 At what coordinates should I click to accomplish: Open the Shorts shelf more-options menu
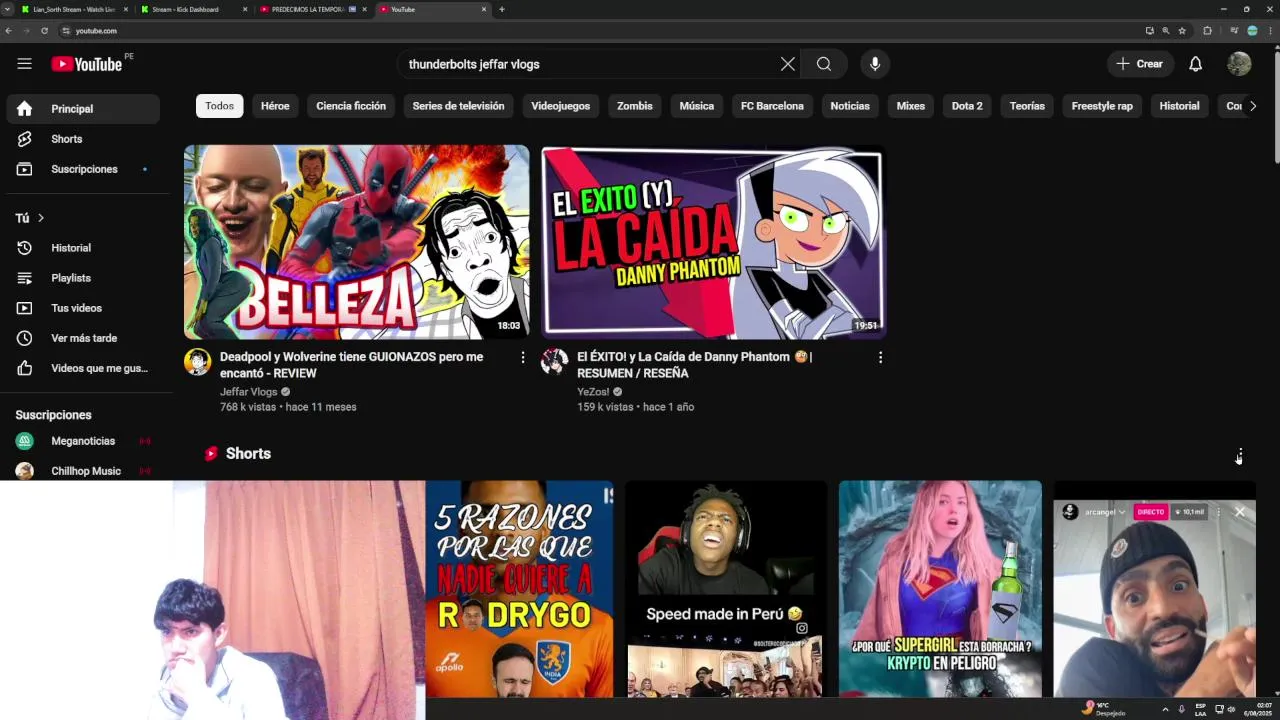[x=1240, y=455]
